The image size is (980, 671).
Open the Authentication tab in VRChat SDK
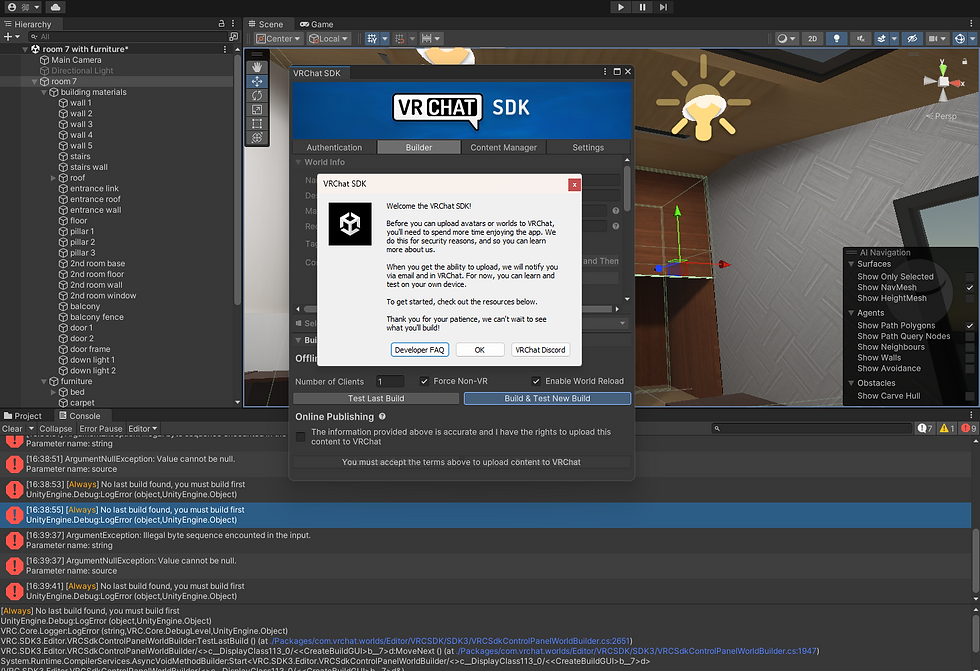[334, 147]
